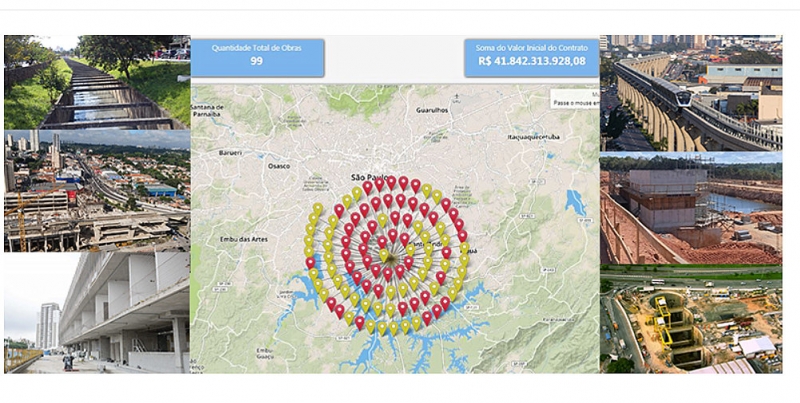
Task: Open the aerial excavation site photo
Action: coord(691,320)
